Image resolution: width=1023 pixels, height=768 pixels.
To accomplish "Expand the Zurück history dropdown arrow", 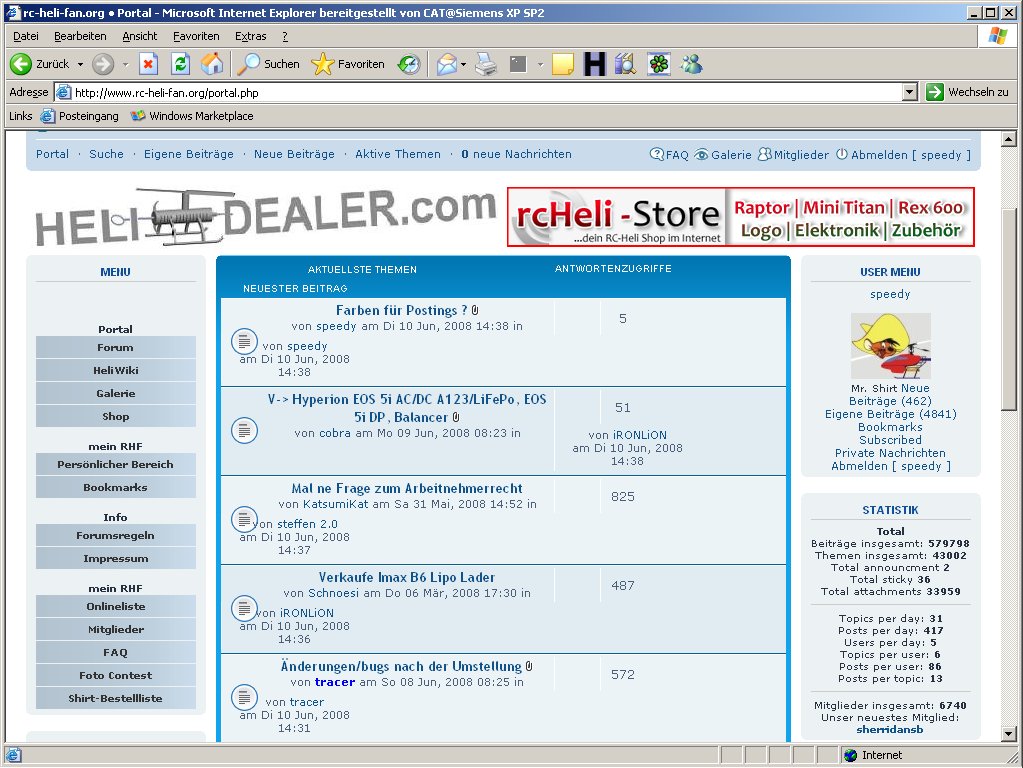I will pos(80,65).
